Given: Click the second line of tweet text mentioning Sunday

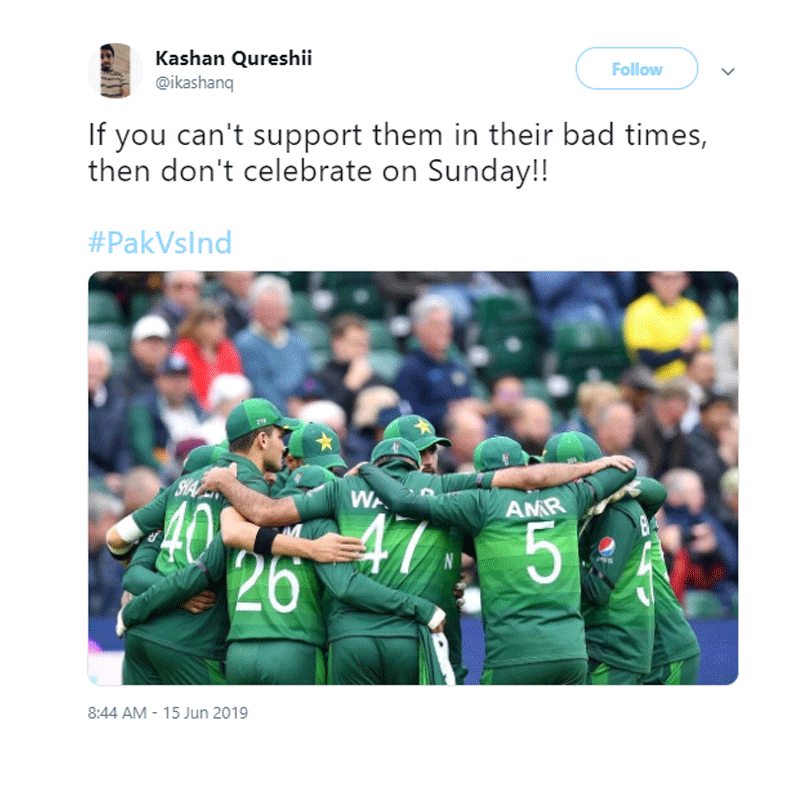Looking at the screenshot, I should [x=318, y=171].
